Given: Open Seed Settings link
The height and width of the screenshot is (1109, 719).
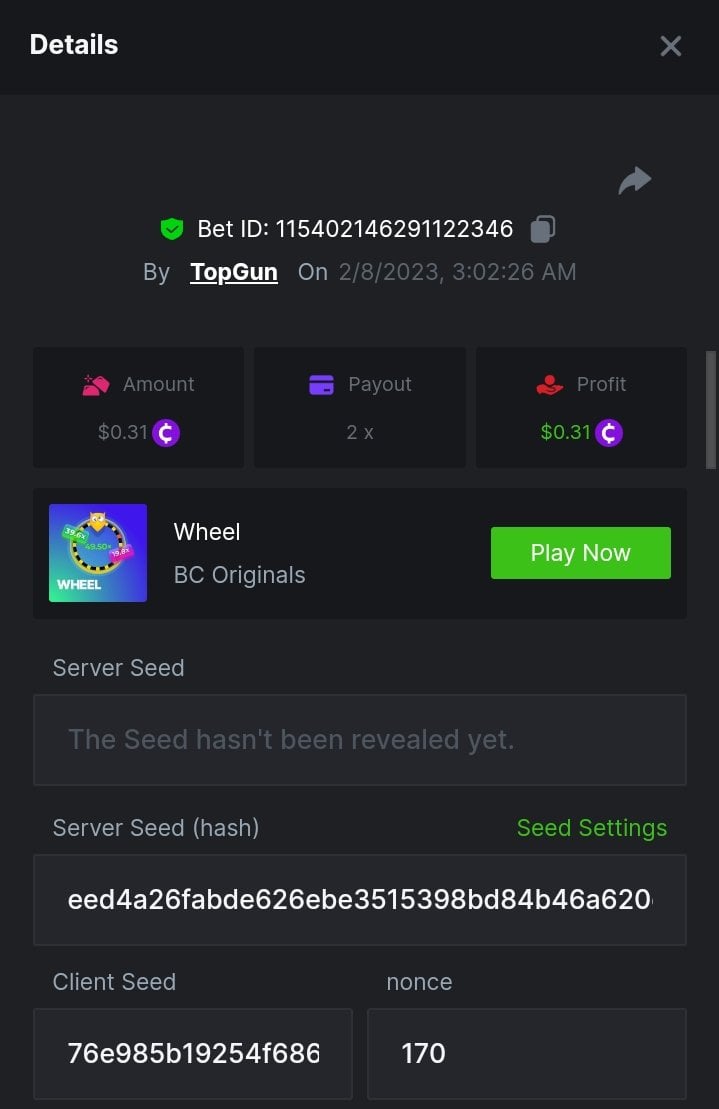Looking at the screenshot, I should [x=591, y=828].
